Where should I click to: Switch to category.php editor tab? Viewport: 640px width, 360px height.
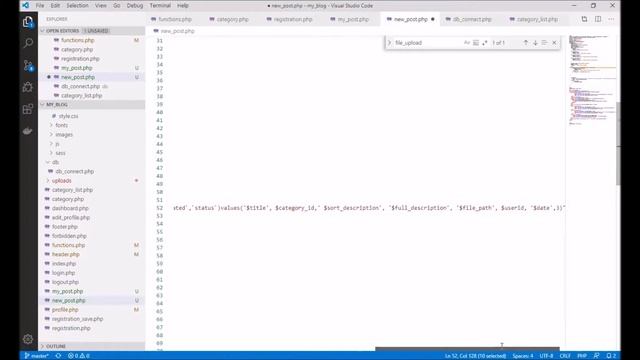(x=232, y=19)
